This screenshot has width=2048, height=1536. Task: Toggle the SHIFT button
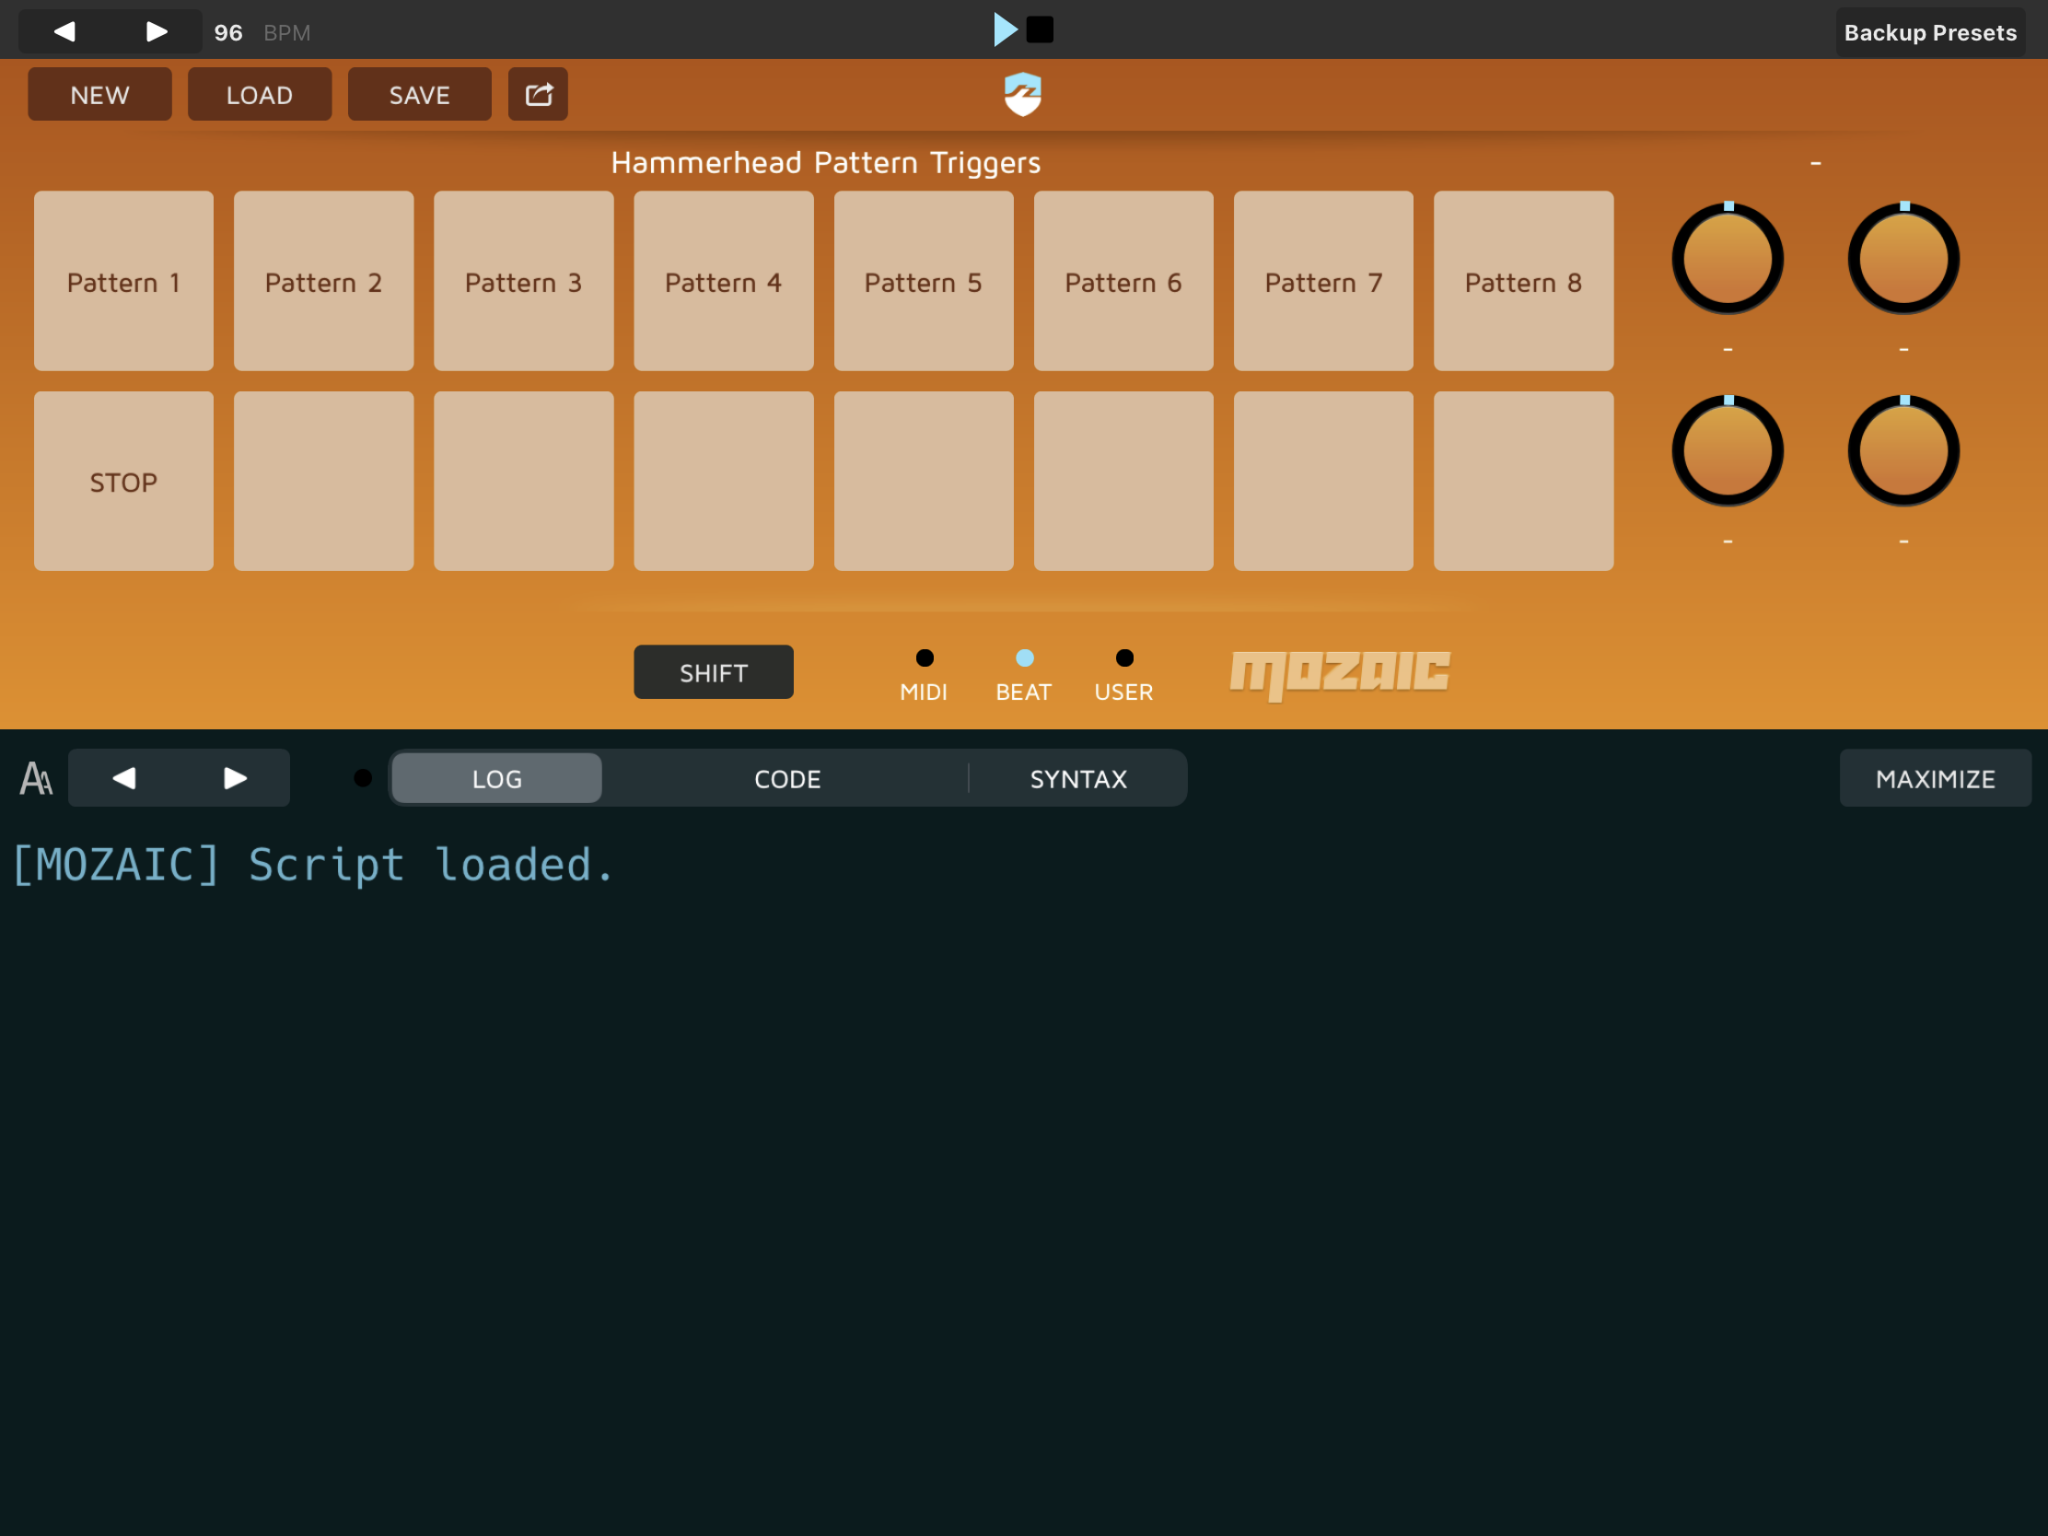point(714,672)
